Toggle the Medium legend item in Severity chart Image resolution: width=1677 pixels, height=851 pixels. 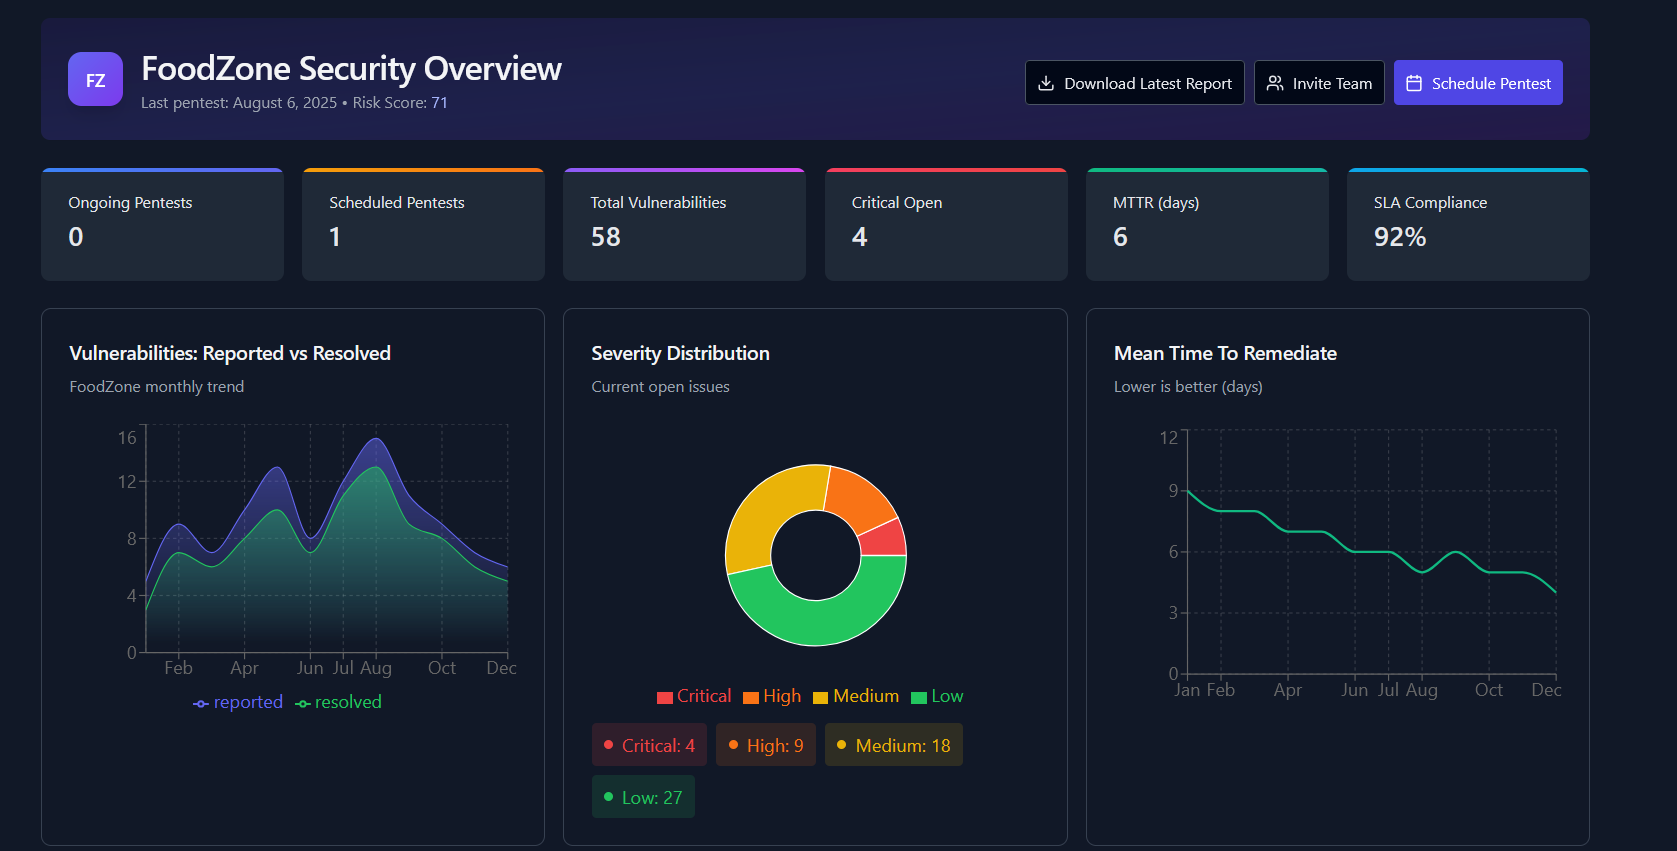click(856, 696)
